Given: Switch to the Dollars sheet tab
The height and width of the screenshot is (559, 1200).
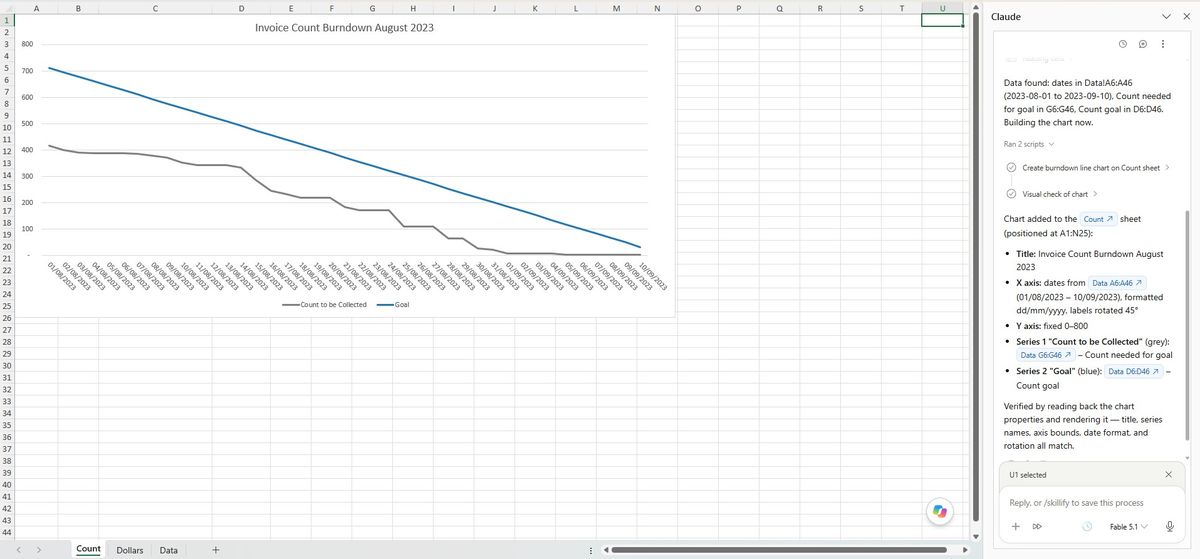Looking at the screenshot, I should click(x=130, y=550).
